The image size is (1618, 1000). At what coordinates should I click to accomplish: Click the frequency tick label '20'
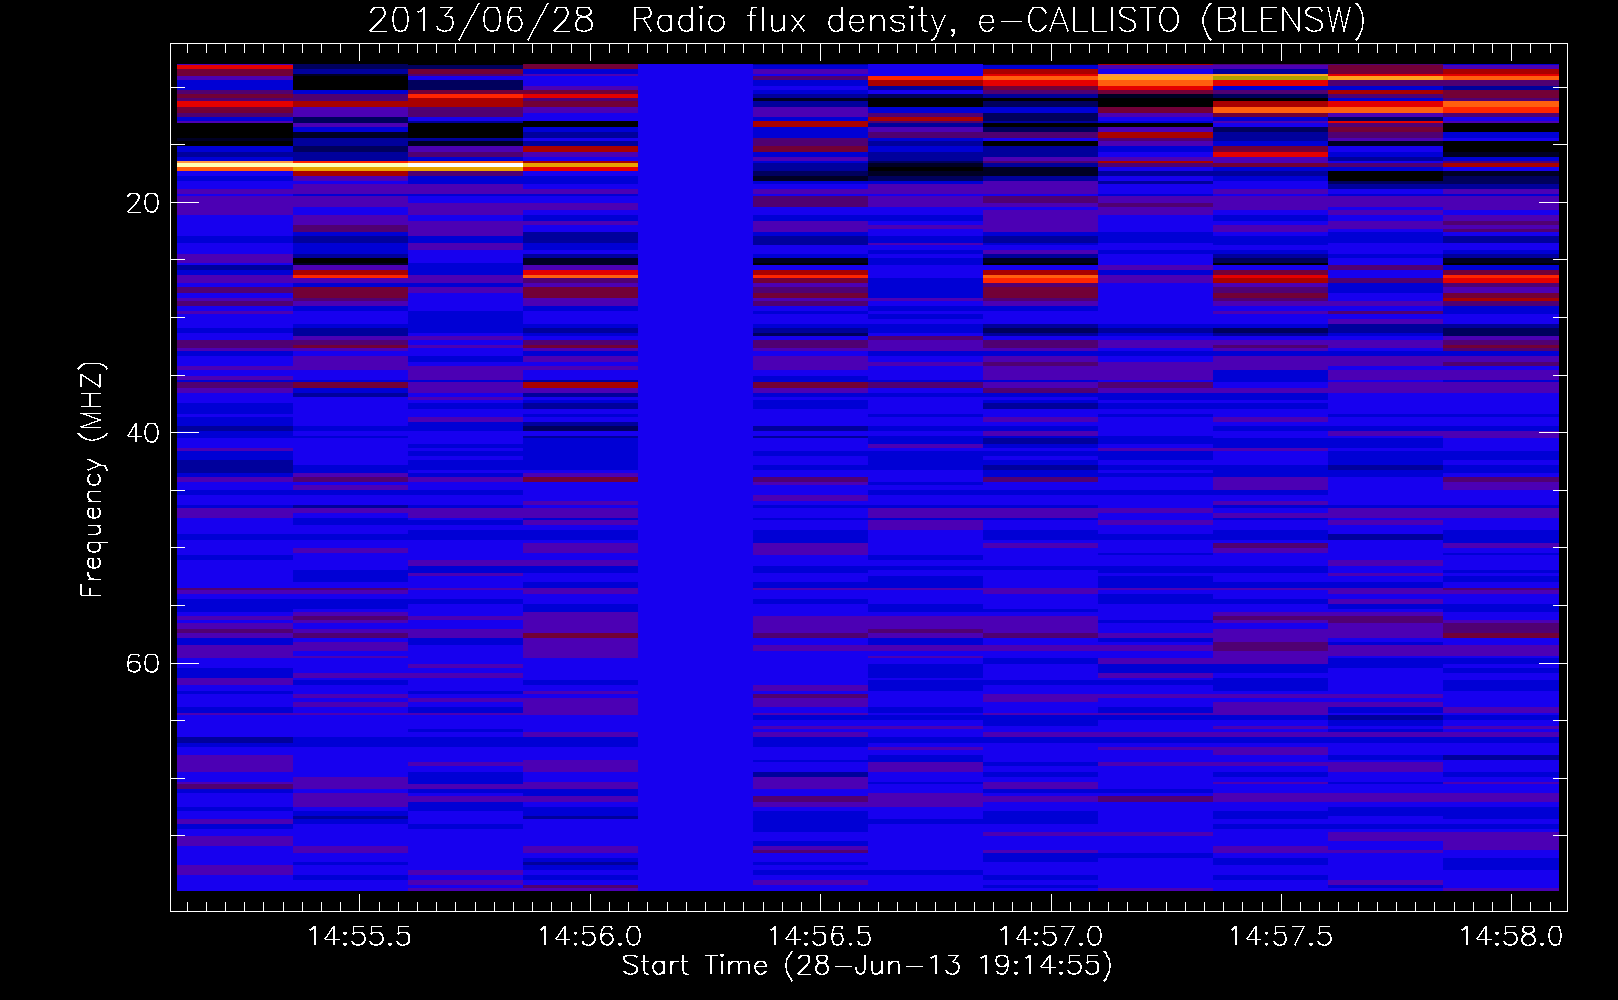tap(142, 203)
